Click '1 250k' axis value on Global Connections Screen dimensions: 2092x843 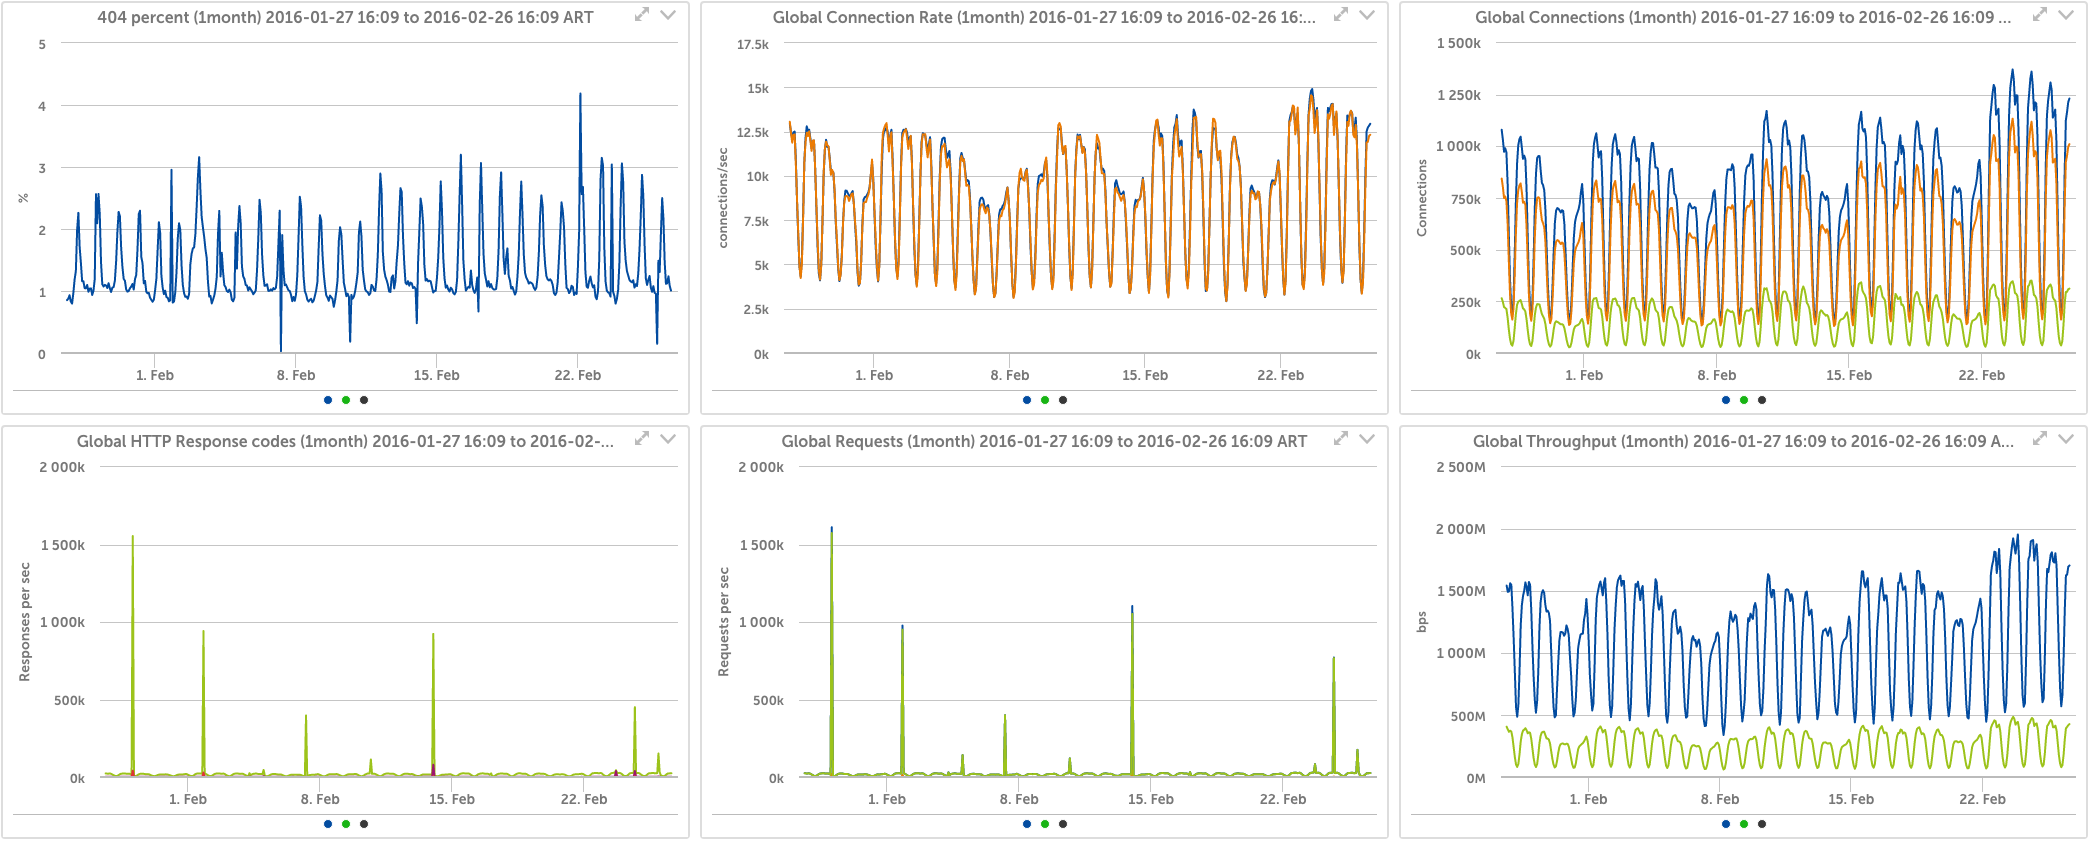point(1459,95)
